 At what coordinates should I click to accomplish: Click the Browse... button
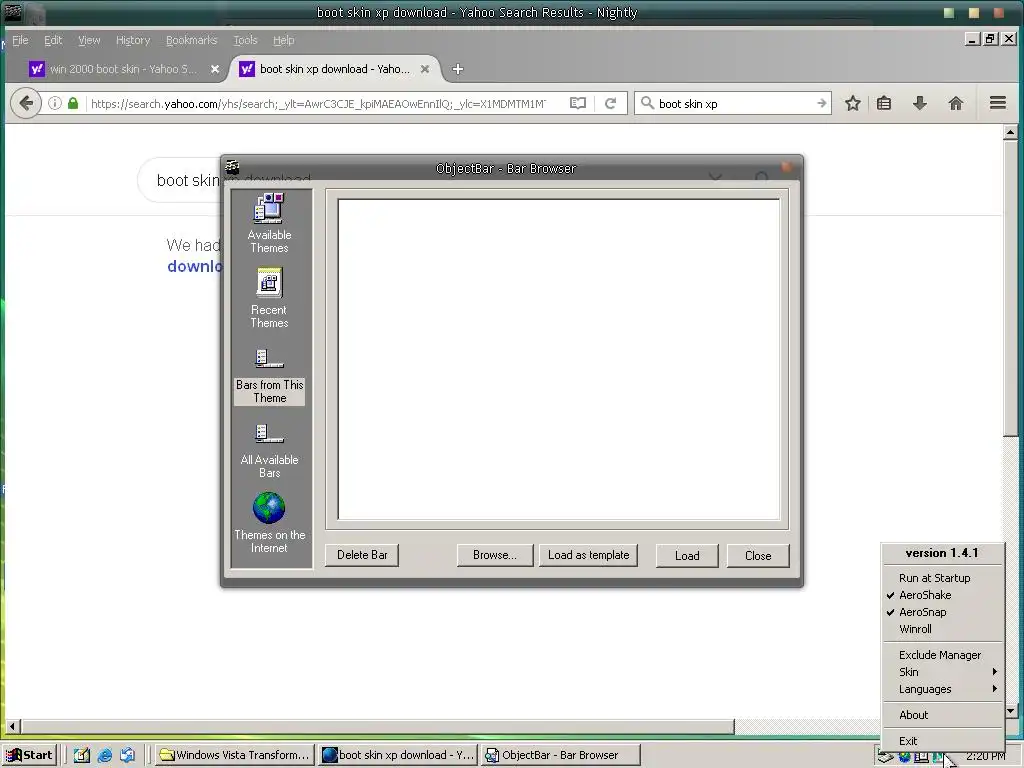tap(494, 555)
